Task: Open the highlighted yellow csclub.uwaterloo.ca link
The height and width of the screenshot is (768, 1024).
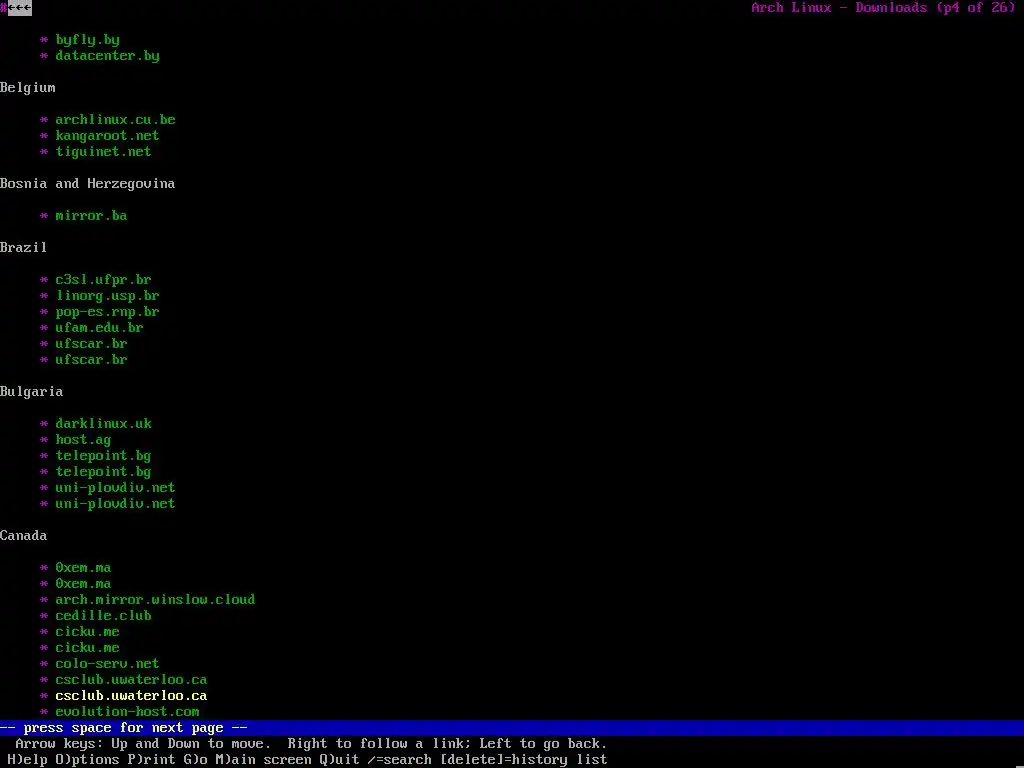Action: click(131, 696)
